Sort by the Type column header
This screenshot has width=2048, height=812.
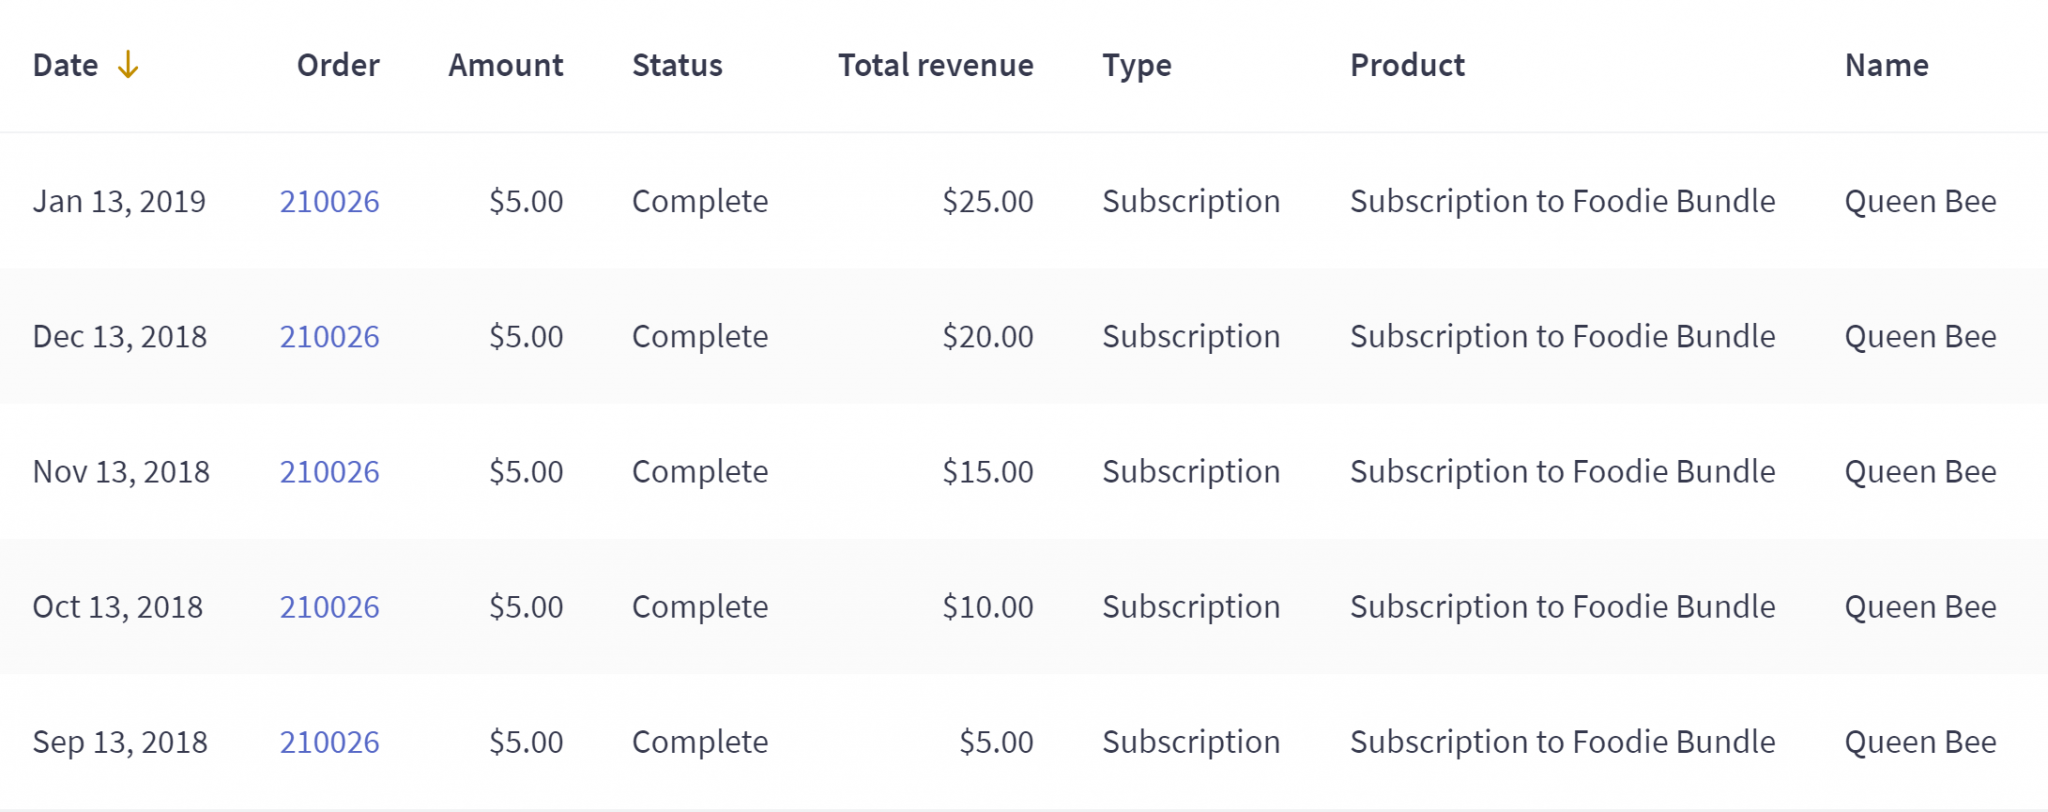1137,66
